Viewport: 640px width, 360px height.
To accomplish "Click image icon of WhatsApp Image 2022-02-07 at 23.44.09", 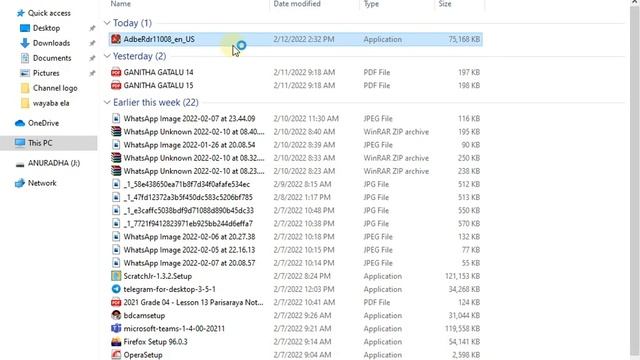I will (116, 118).
